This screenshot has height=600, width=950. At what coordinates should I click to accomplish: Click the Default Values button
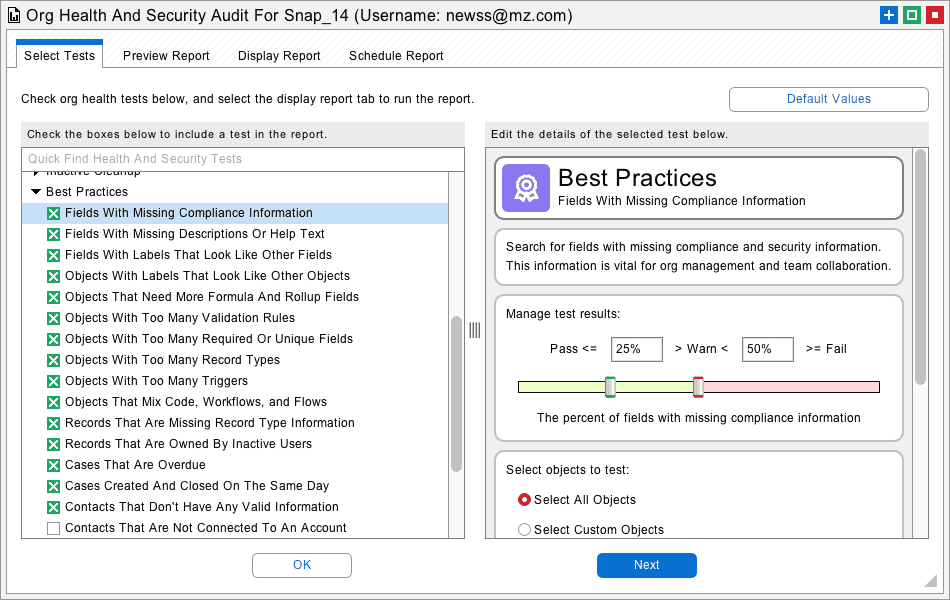point(828,99)
